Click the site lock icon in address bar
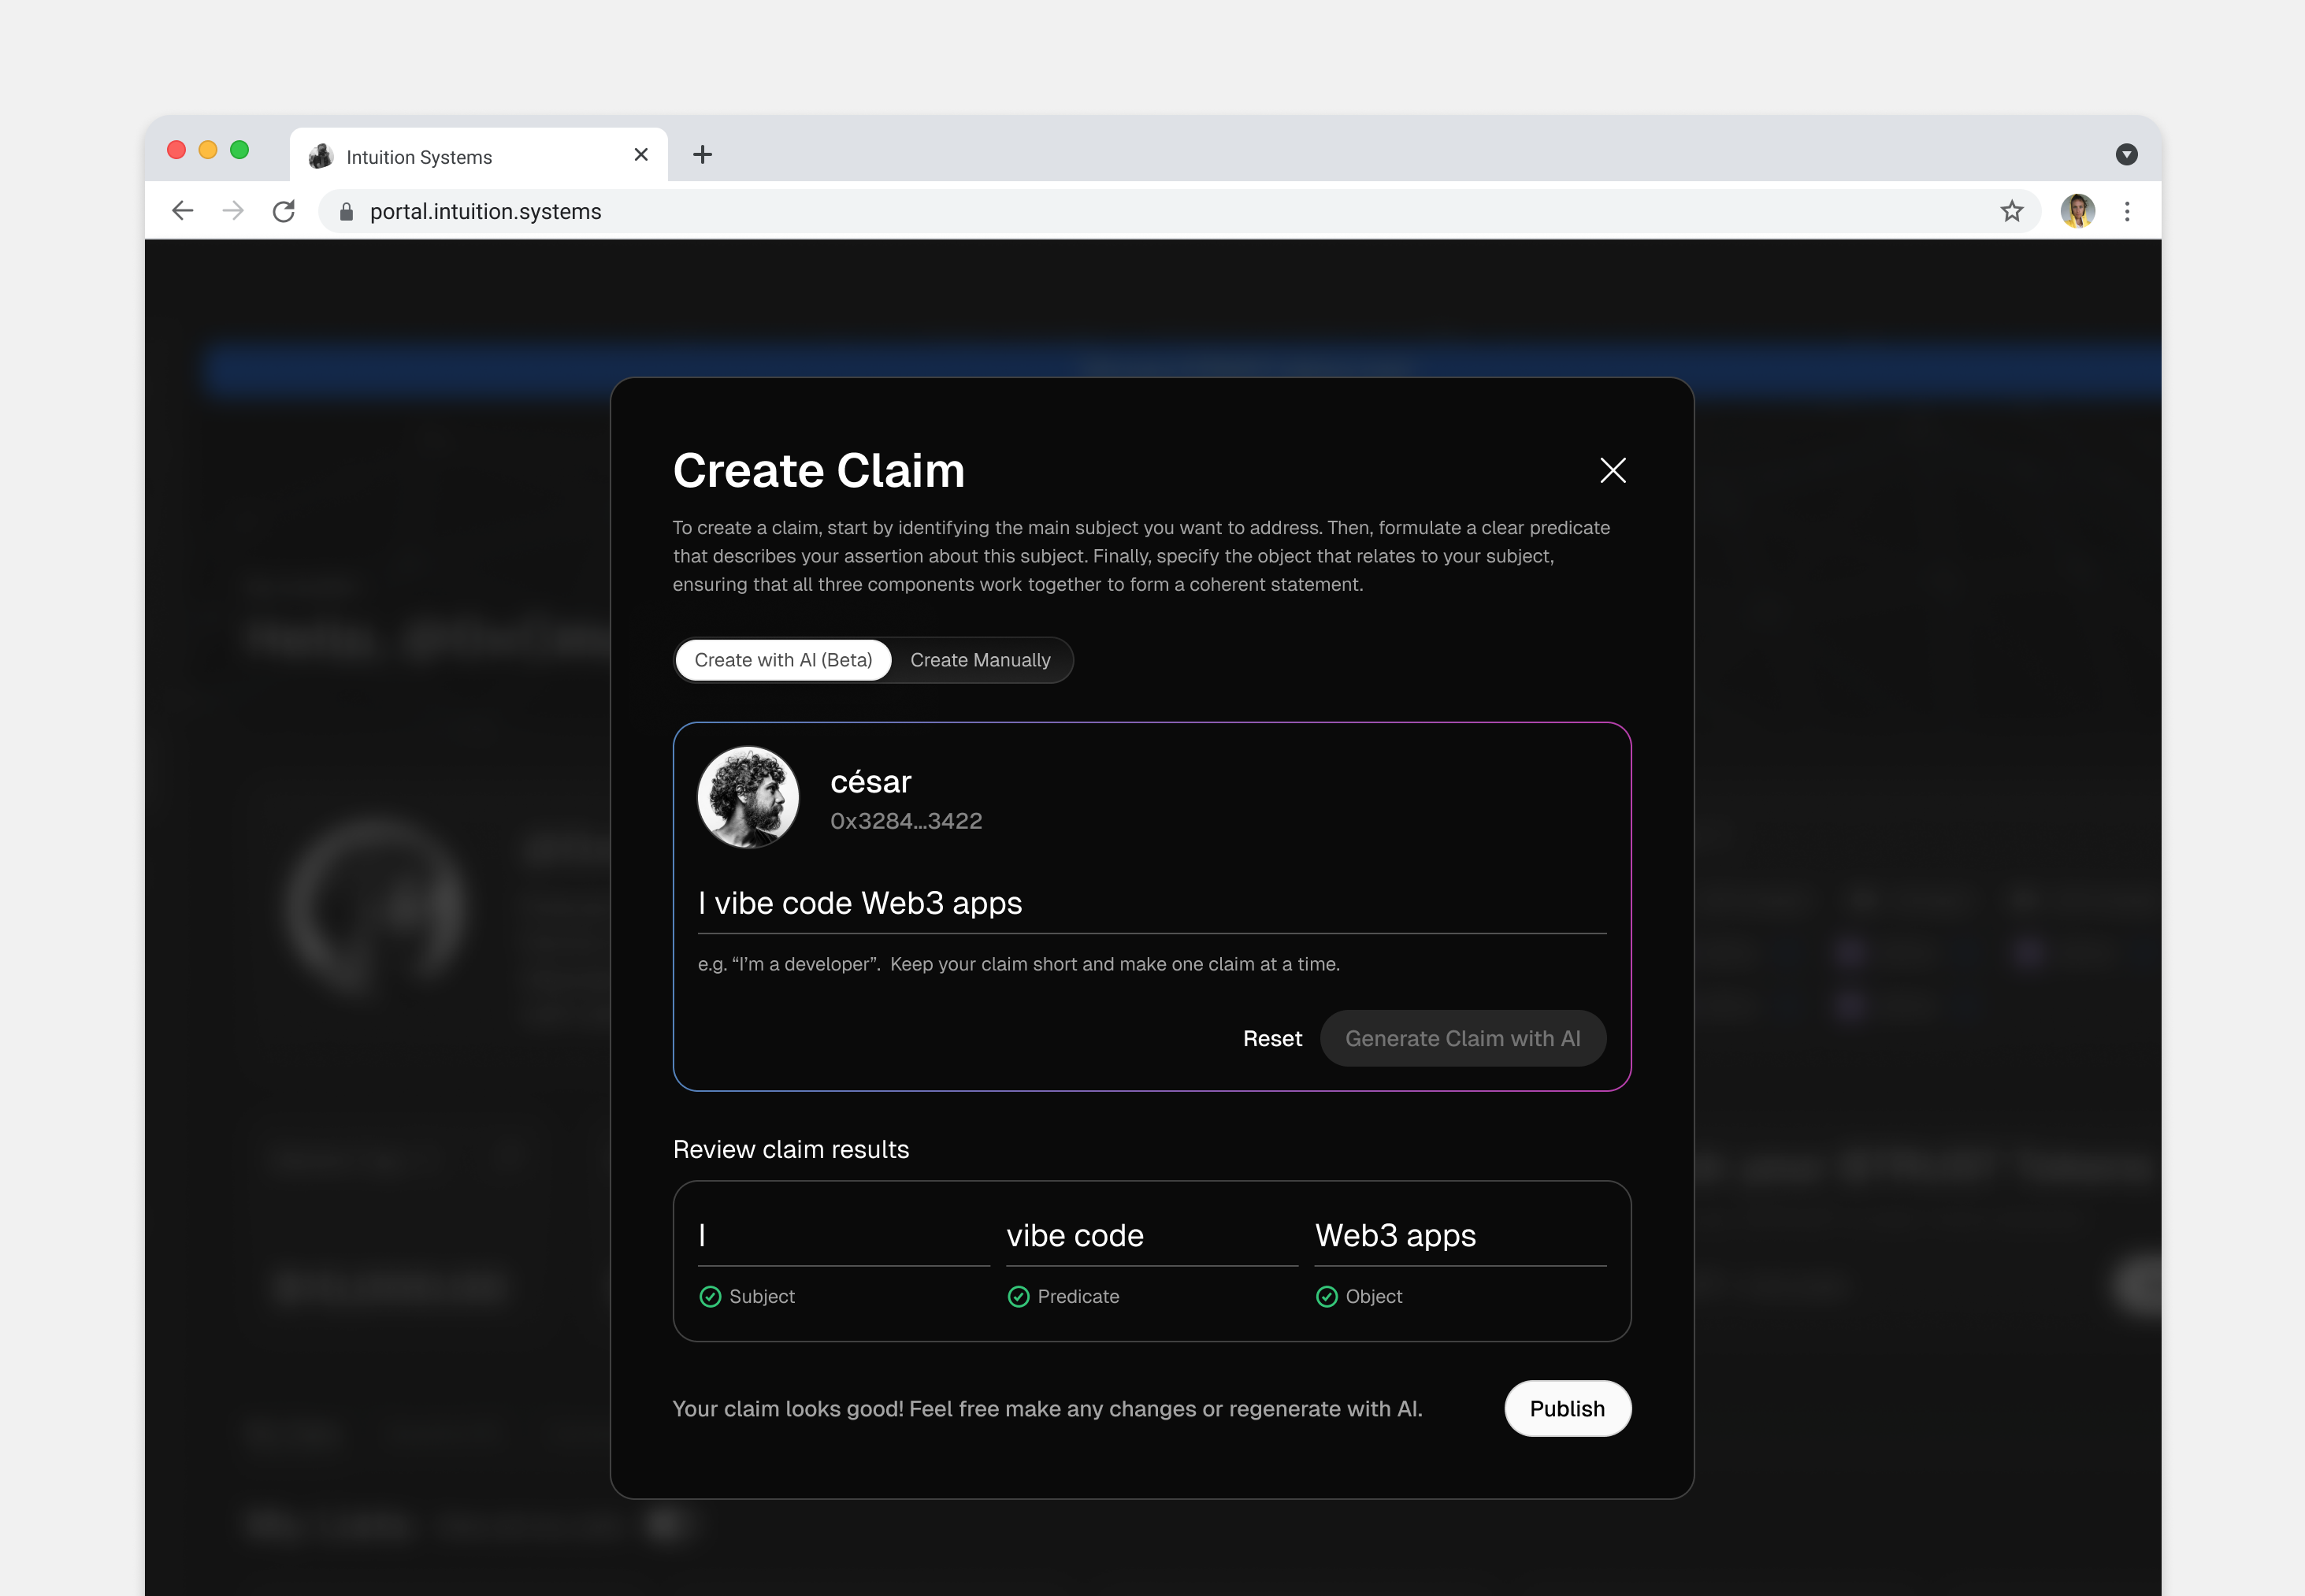Image resolution: width=2305 pixels, height=1596 pixels. click(346, 212)
